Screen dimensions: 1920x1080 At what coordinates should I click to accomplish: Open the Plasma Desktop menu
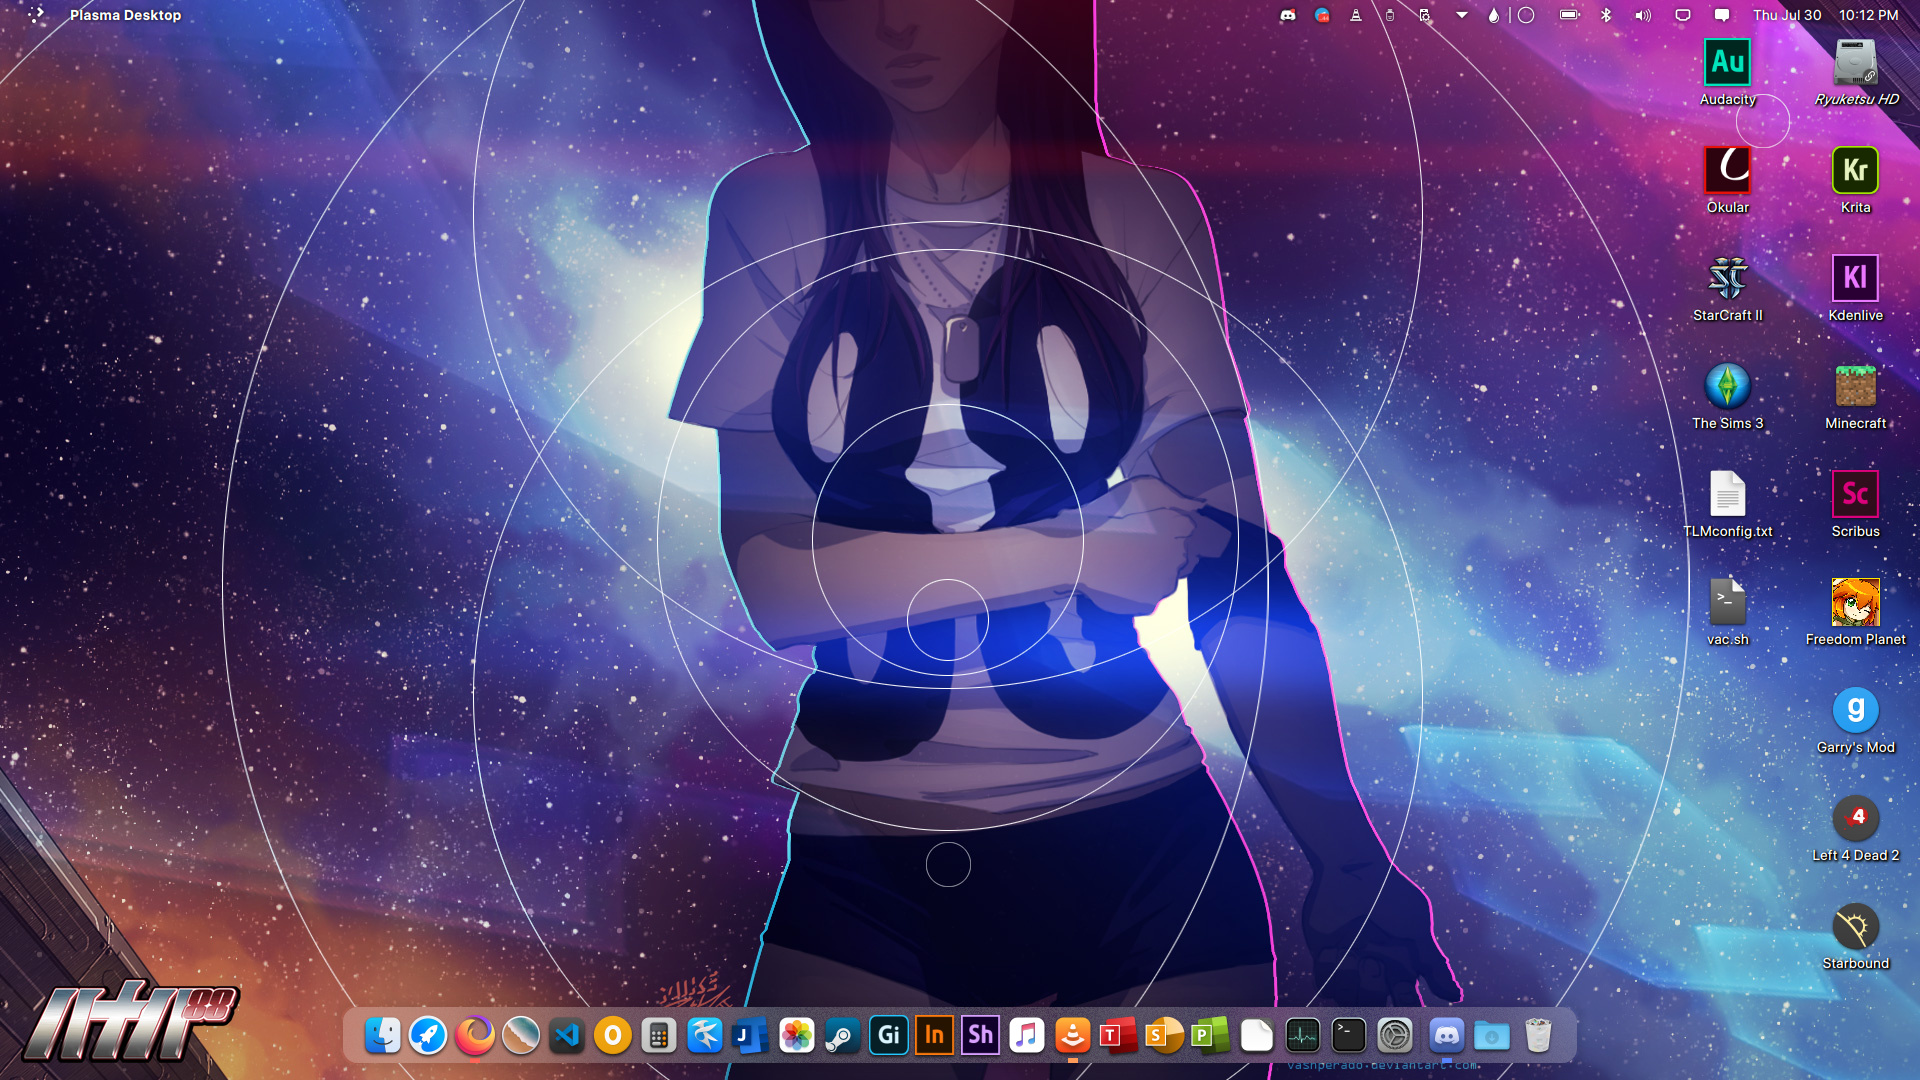[125, 15]
